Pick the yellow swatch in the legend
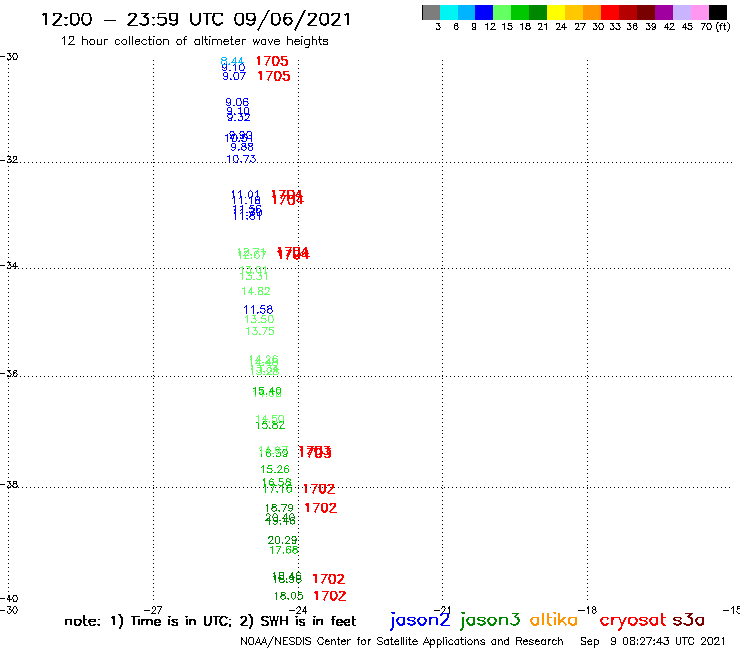The width and height of the screenshot is (740, 650). 556,12
